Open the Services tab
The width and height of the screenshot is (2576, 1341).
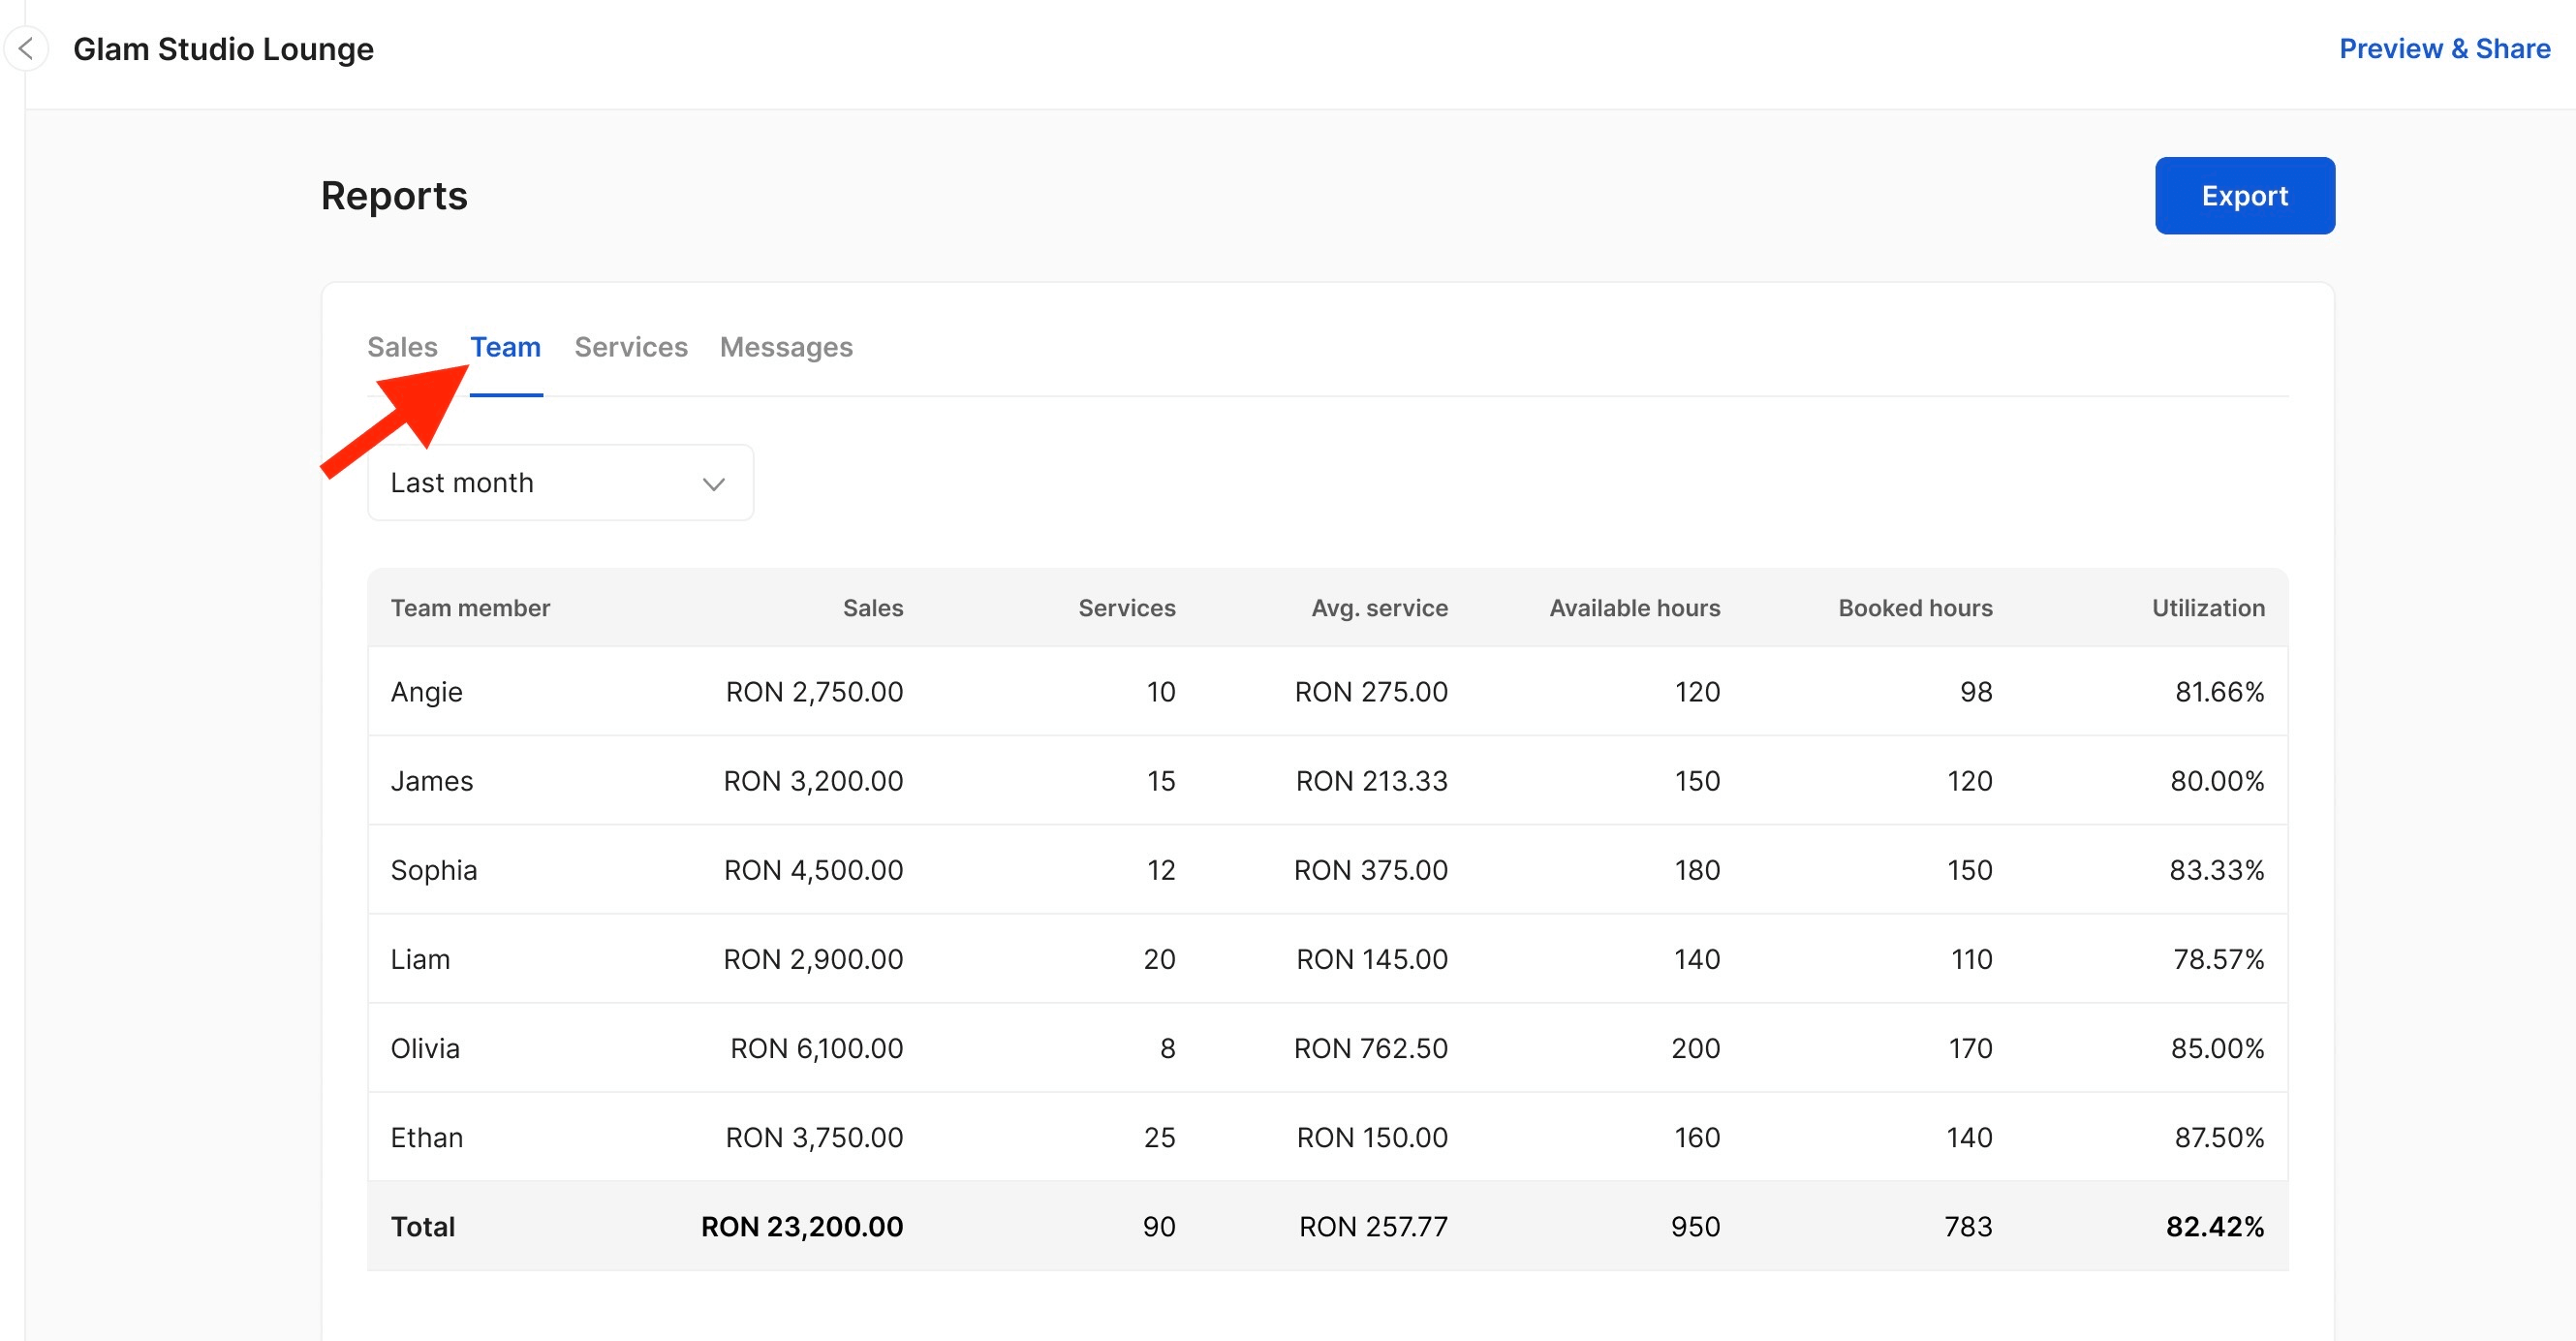[630, 347]
